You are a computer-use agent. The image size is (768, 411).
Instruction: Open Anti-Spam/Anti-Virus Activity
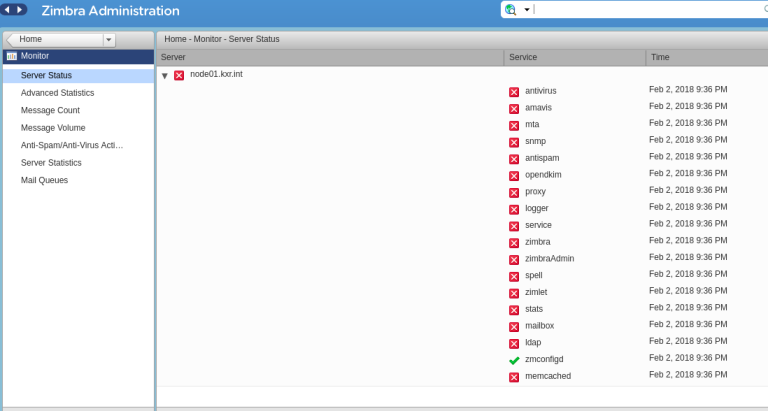click(72, 145)
